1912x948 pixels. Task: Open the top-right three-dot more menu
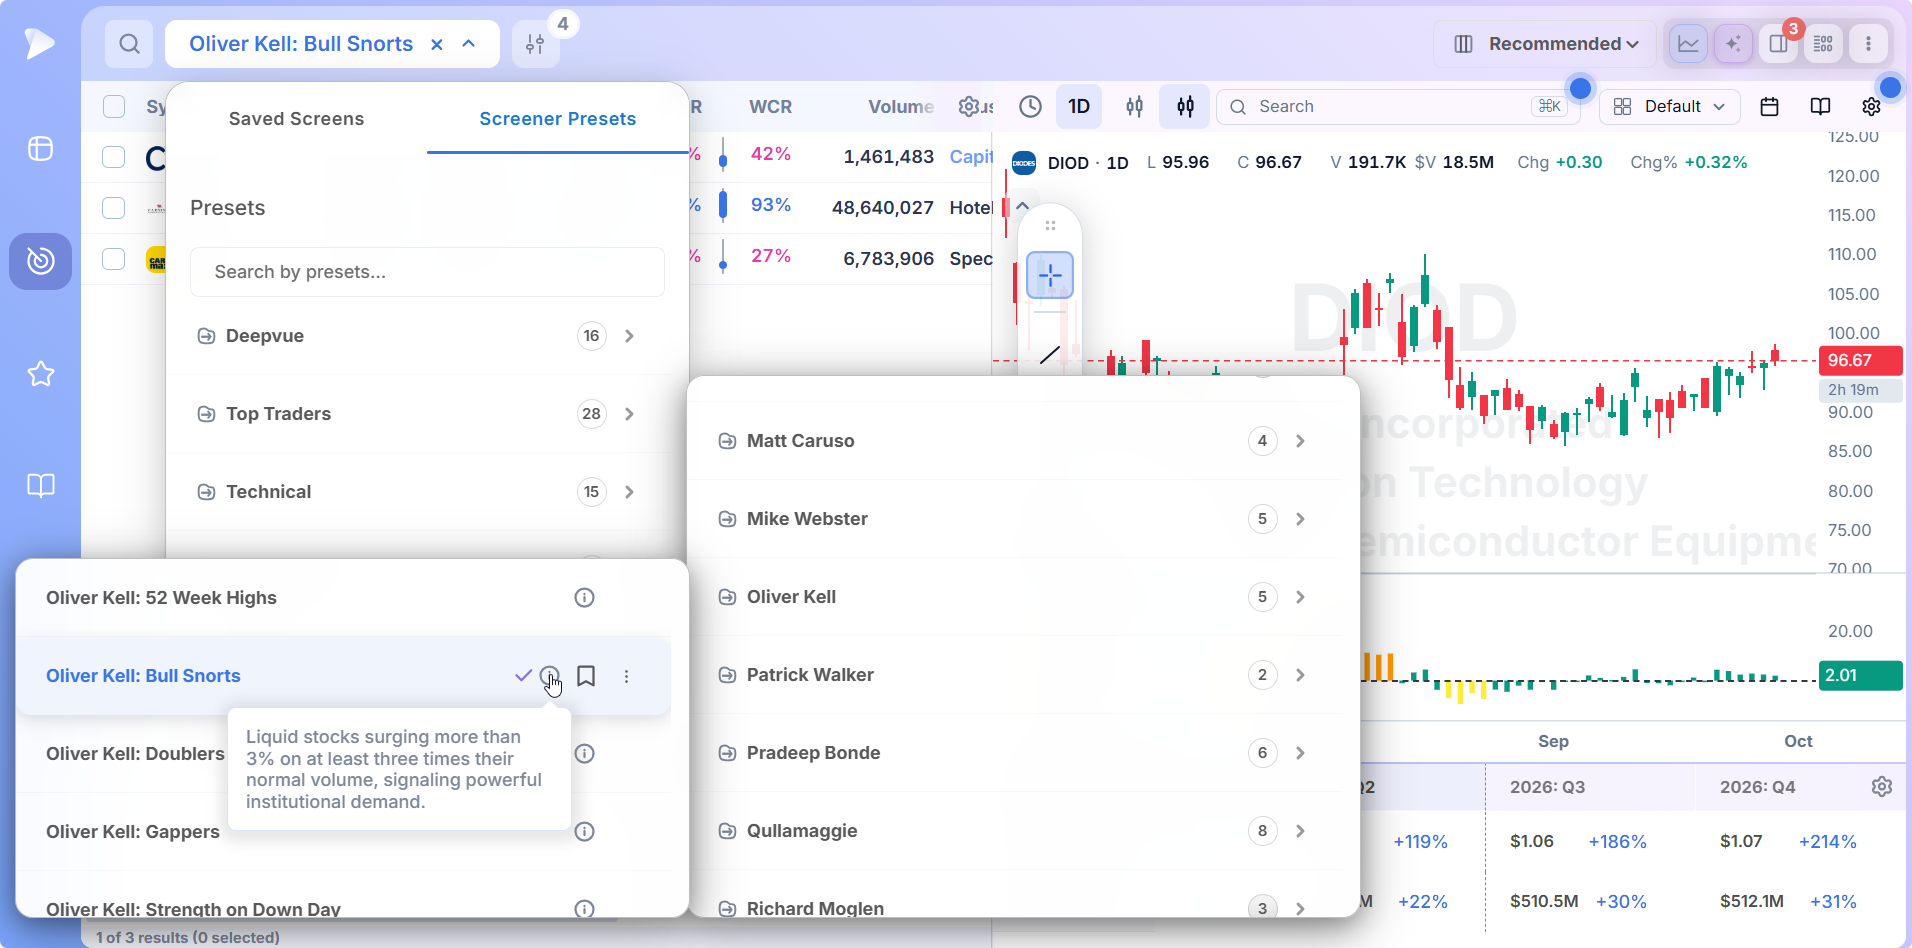click(x=1868, y=44)
